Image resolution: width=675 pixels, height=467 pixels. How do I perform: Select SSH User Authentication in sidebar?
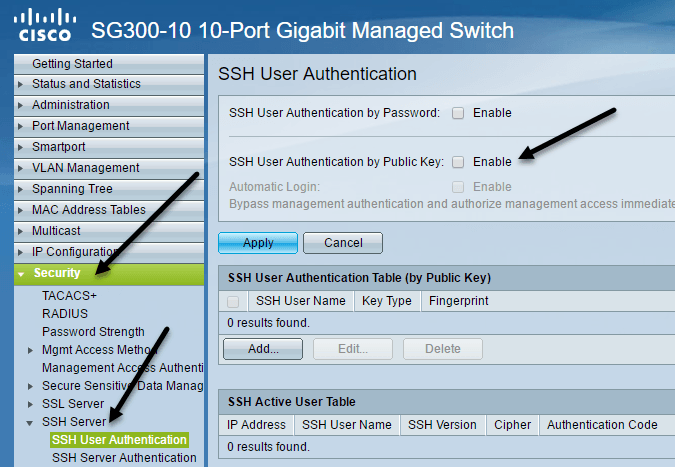point(119,440)
